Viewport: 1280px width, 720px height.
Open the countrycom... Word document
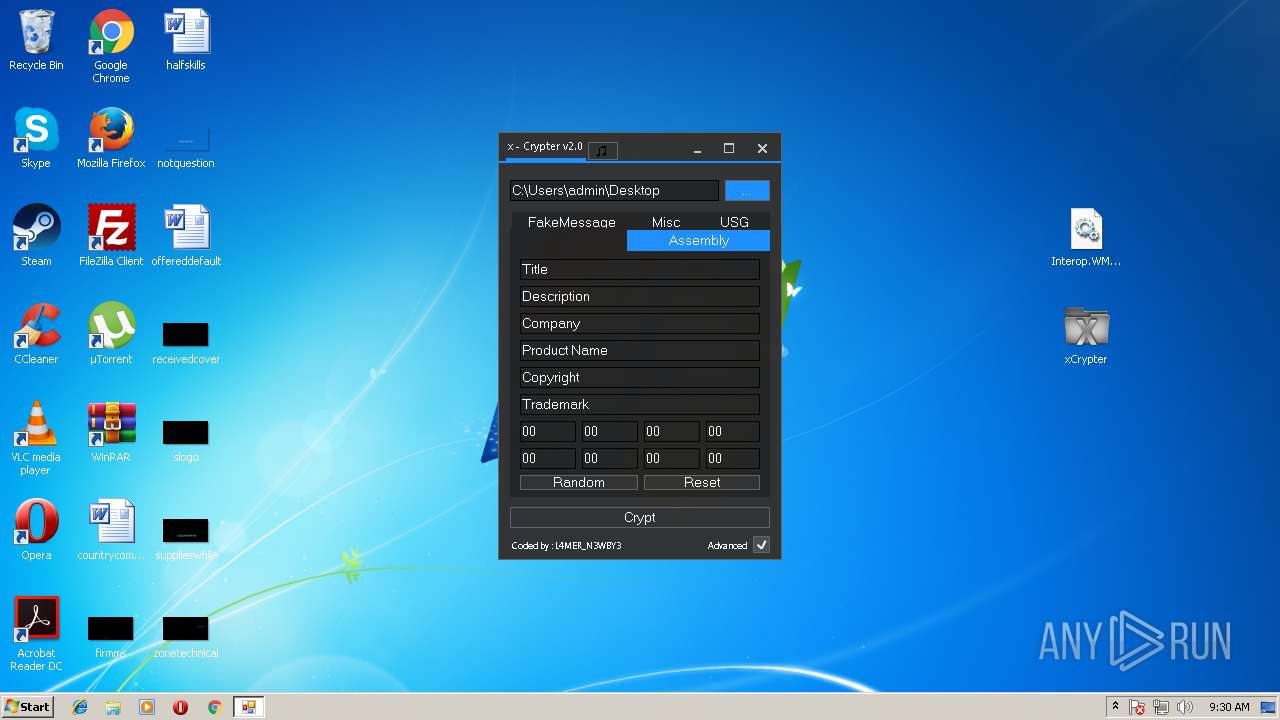click(x=111, y=531)
